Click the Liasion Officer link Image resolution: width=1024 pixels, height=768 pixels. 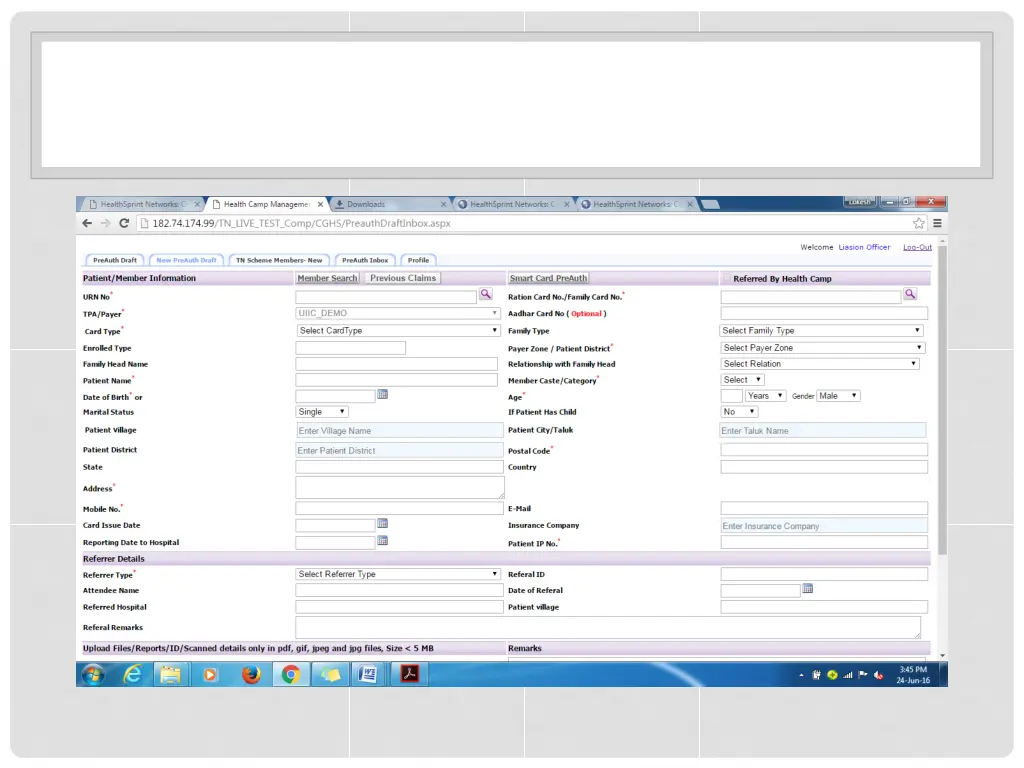[x=864, y=247]
